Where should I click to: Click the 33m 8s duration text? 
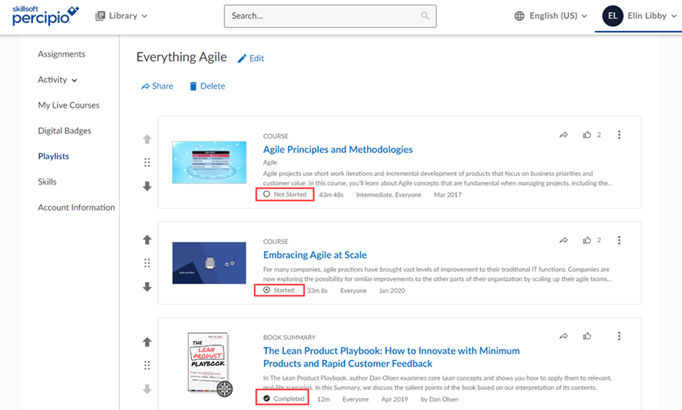[x=317, y=290]
